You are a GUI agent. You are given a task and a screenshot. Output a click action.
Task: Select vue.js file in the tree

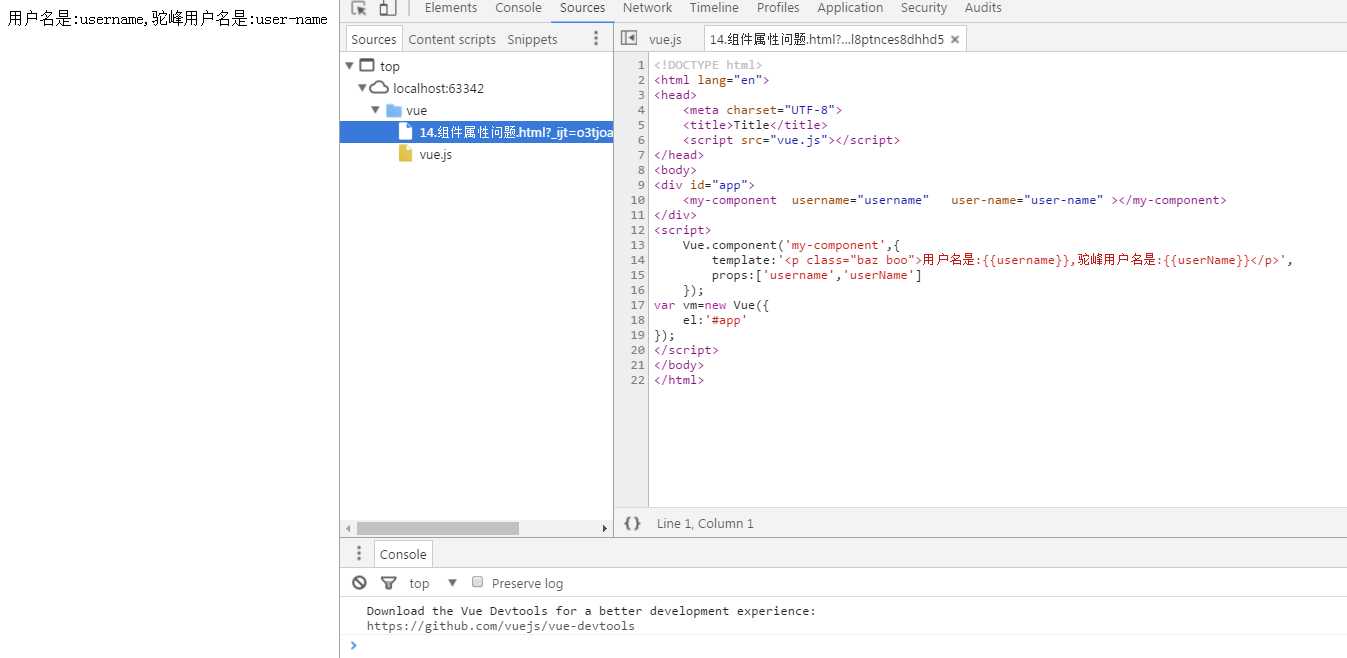435,154
